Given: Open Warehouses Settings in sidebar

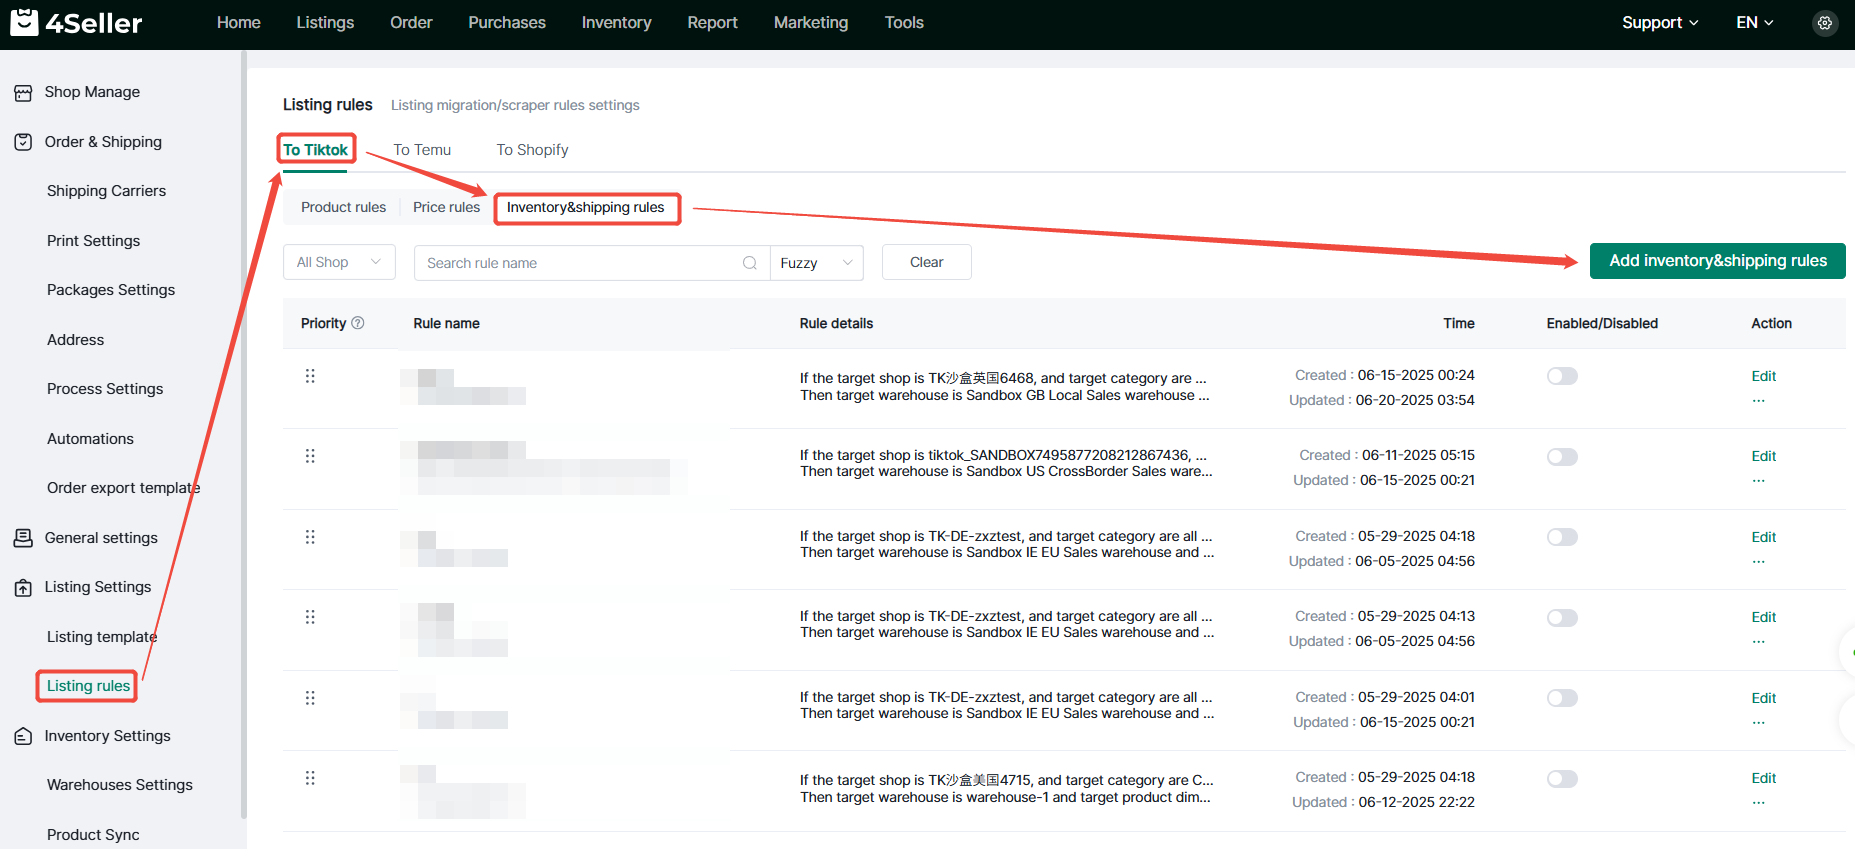Looking at the screenshot, I should tap(120, 785).
